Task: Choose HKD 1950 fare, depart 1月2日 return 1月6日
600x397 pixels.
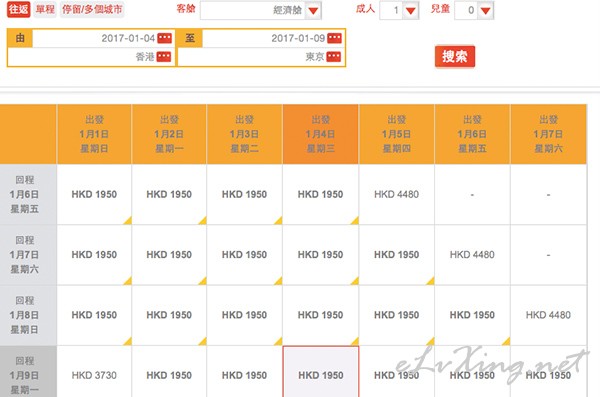Action: (x=169, y=194)
